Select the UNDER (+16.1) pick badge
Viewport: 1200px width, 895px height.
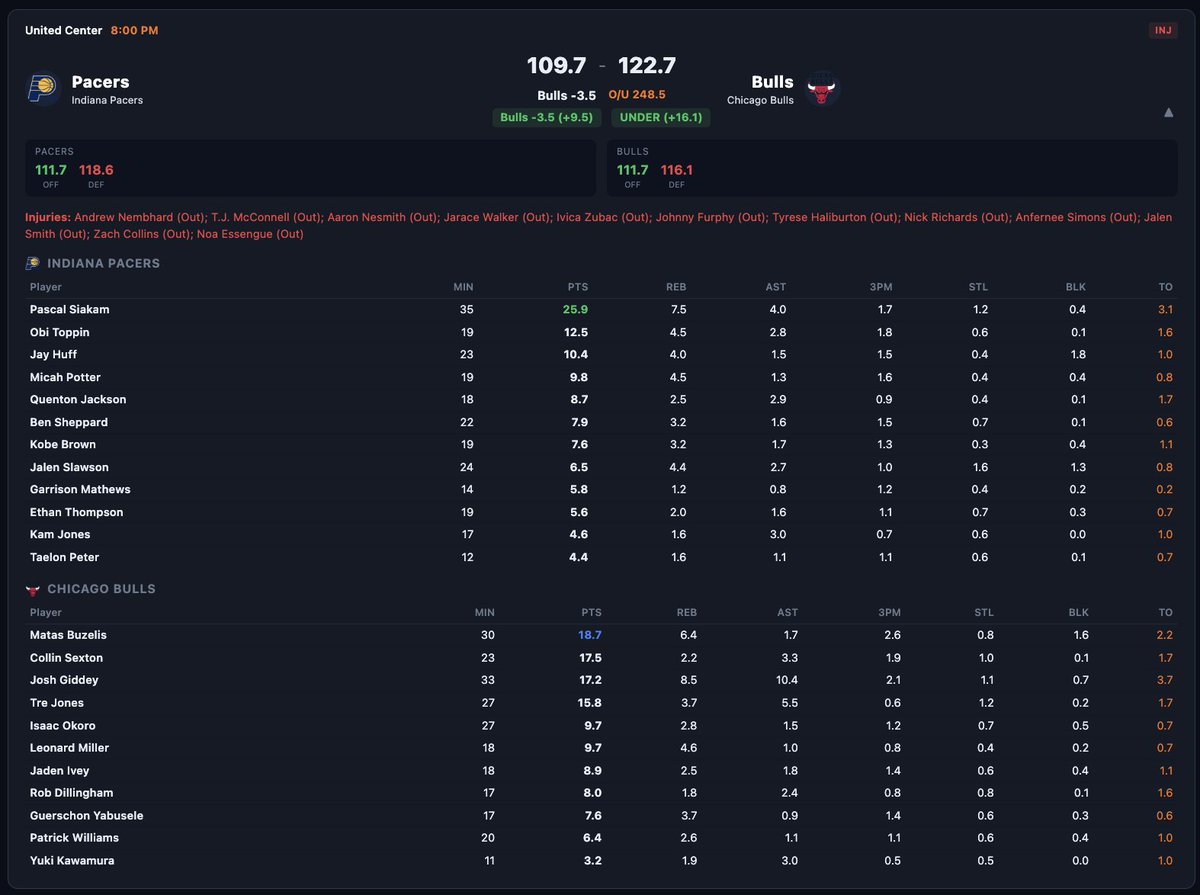(x=661, y=117)
